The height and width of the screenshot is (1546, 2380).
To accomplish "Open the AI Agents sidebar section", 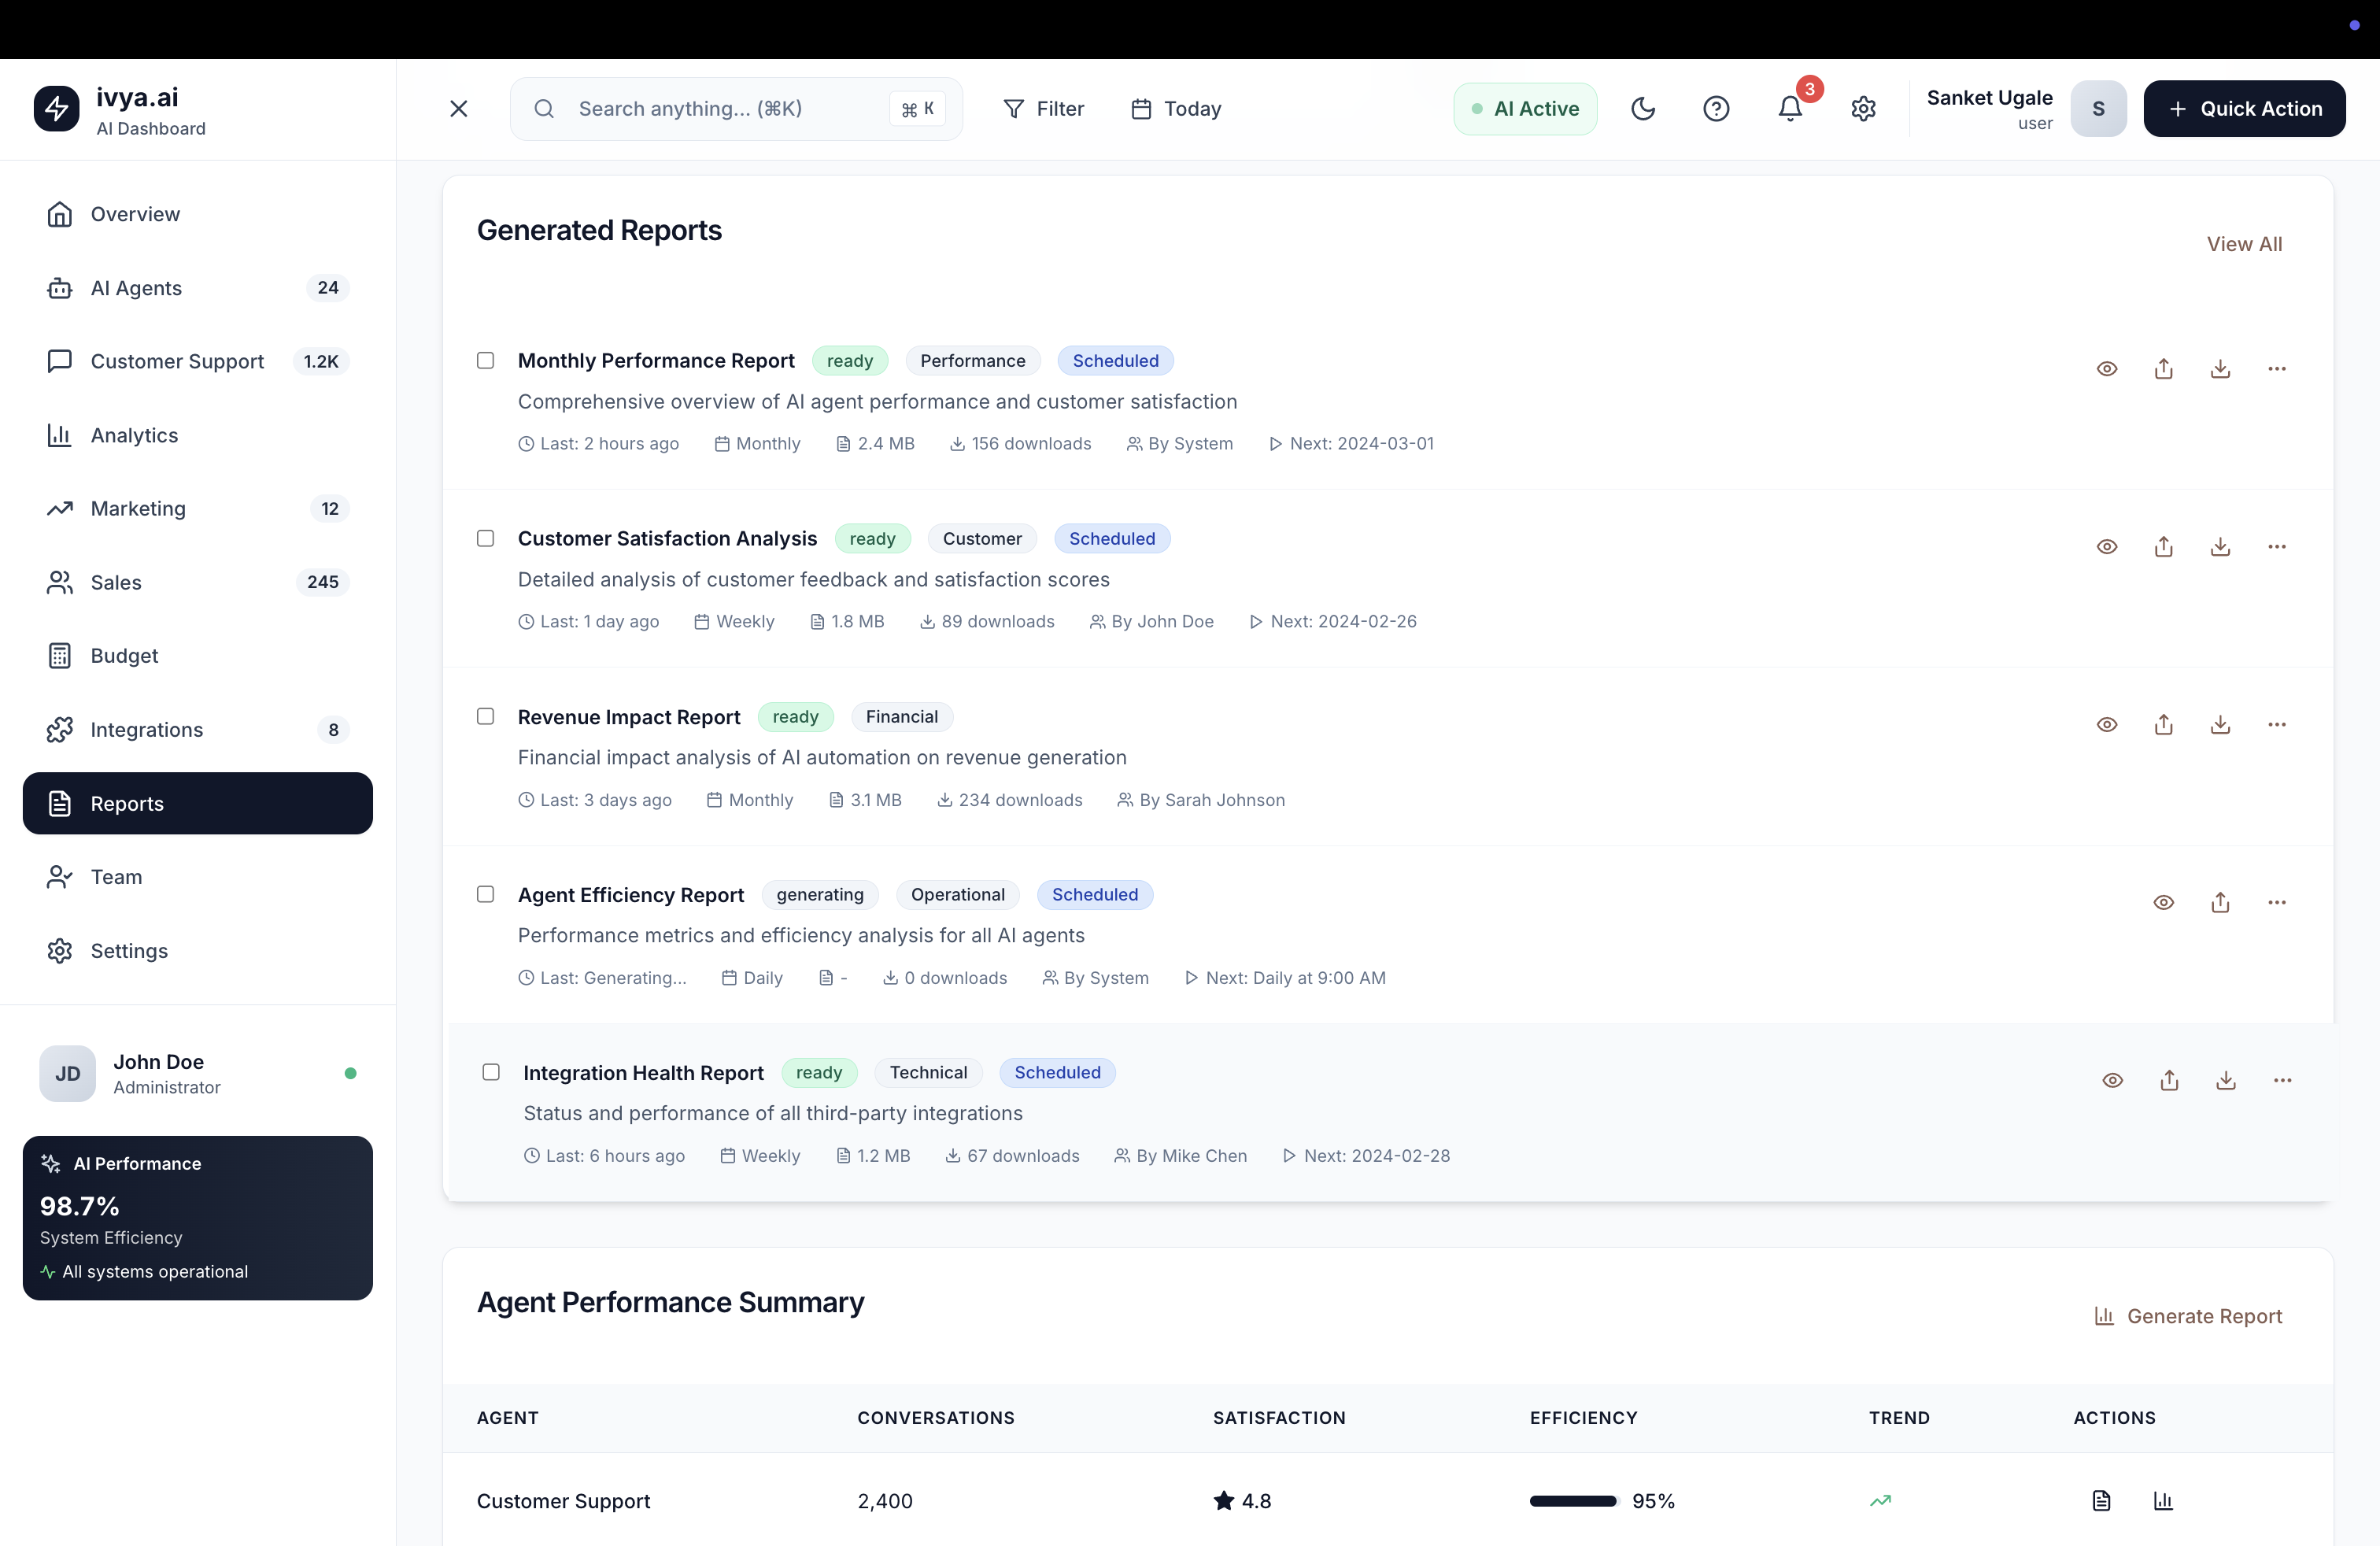I will pos(136,288).
